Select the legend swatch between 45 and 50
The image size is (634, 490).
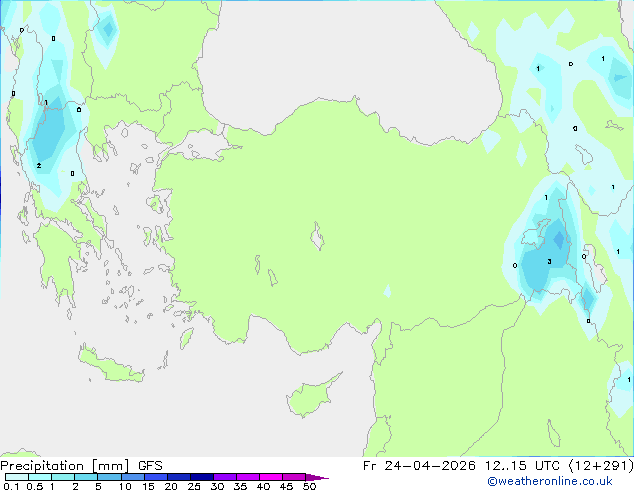click(x=294, y=477)
